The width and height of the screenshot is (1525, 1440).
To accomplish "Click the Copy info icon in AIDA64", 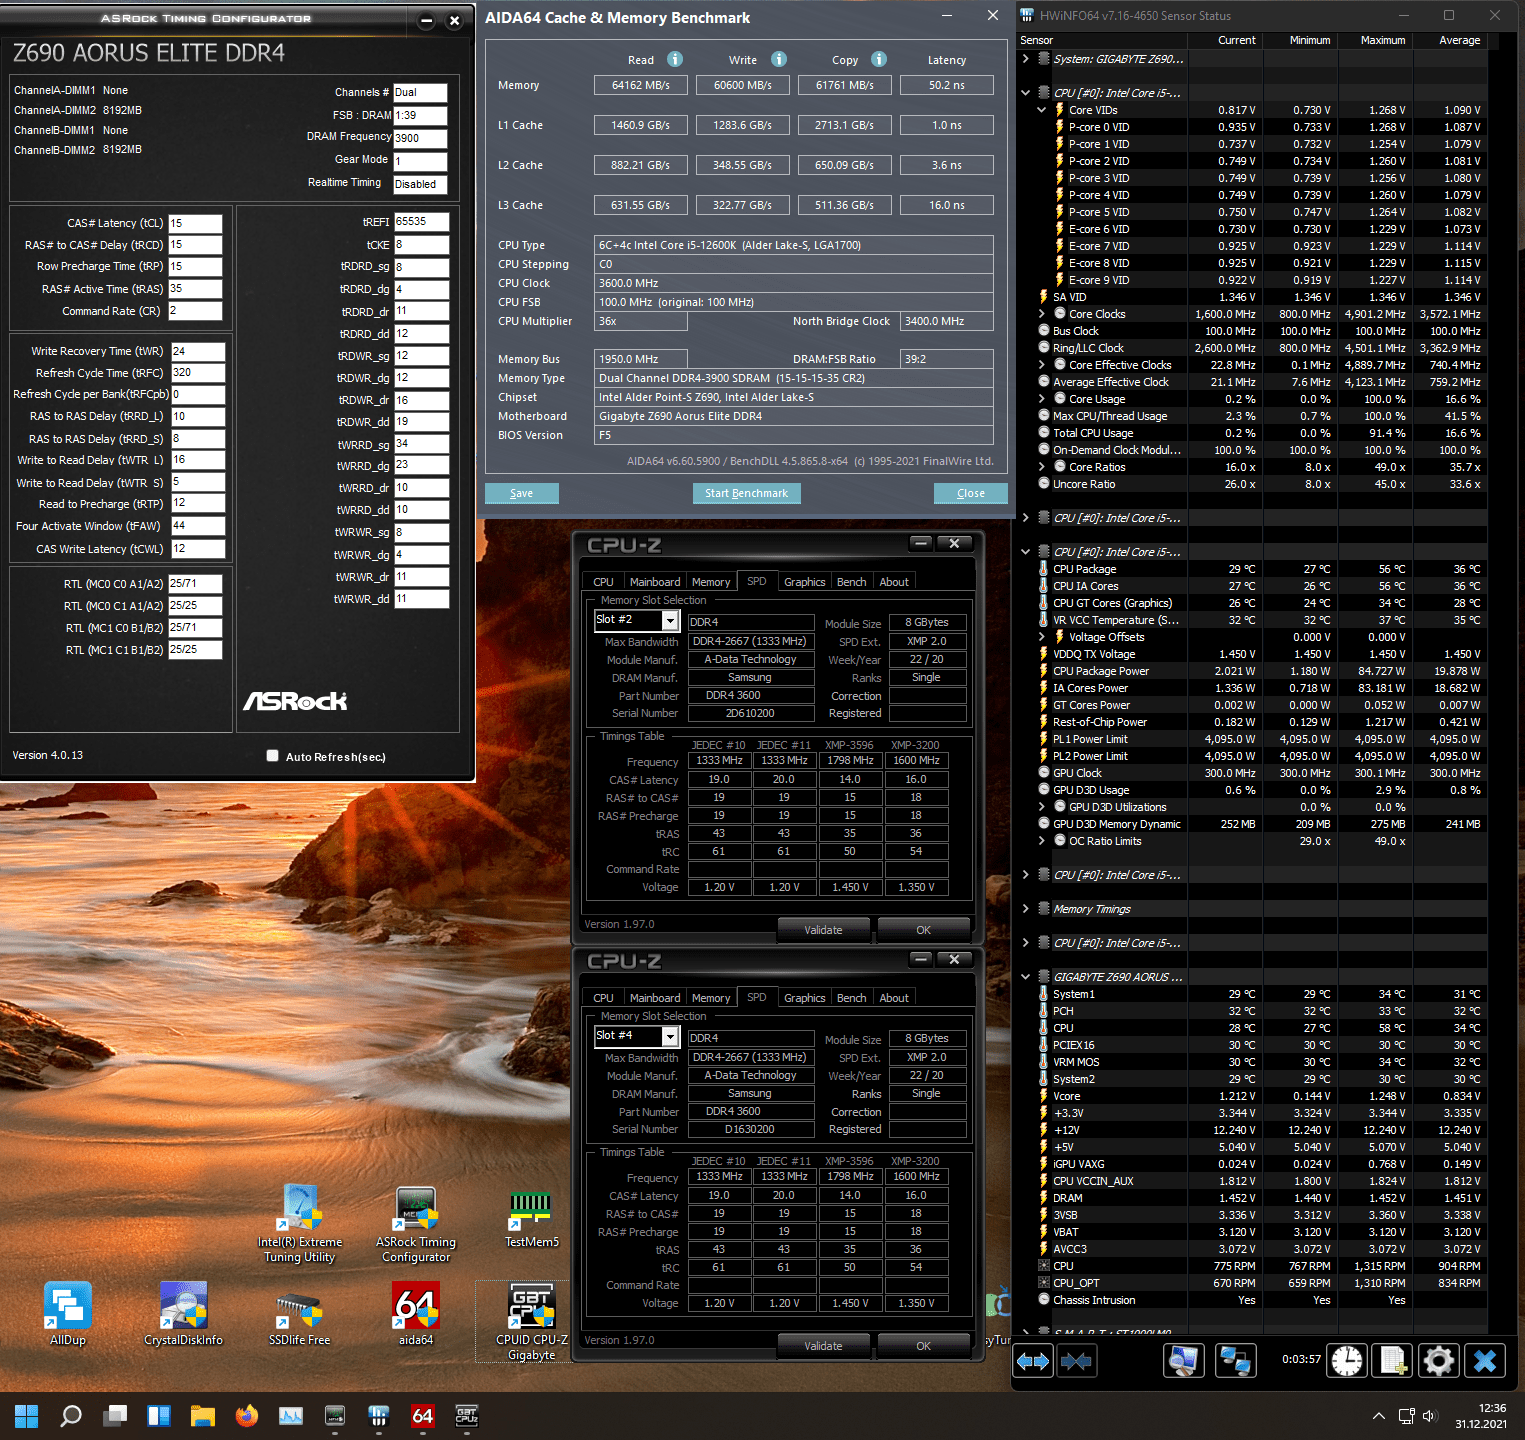I will coord(879,59).
